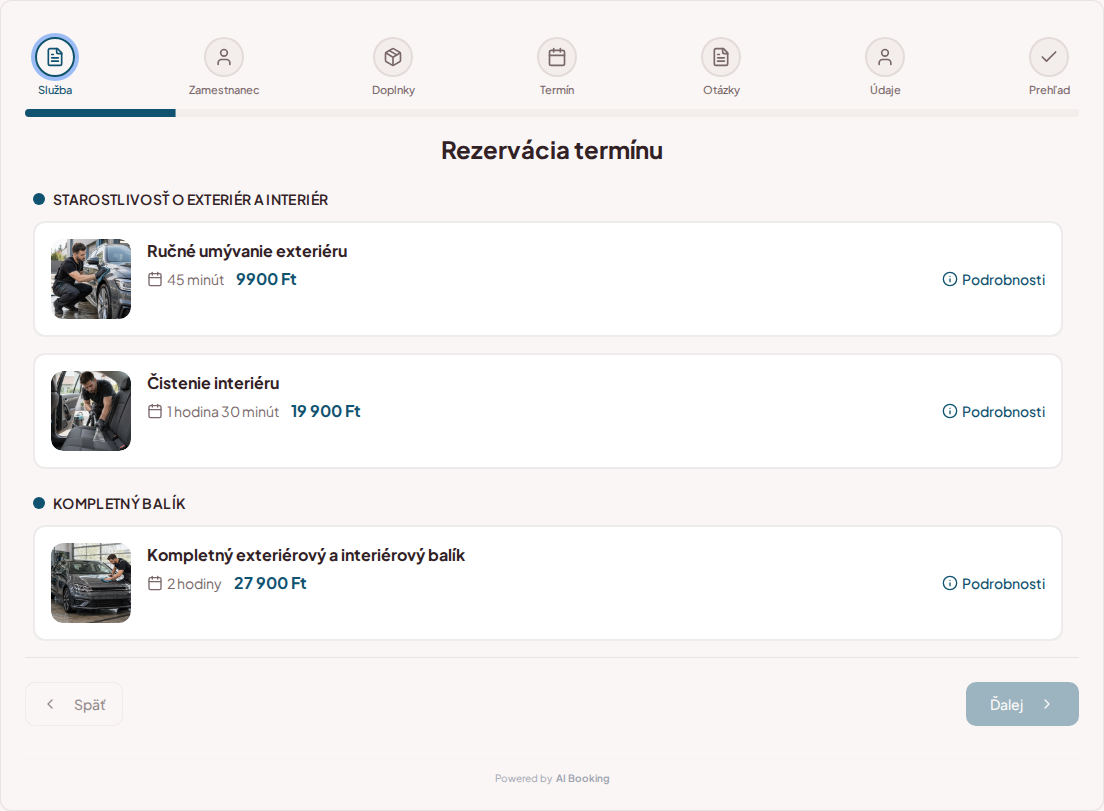The image size is (1104, 811).
Task: Switch to the Doplnky tab label
Action: [393, 90]
